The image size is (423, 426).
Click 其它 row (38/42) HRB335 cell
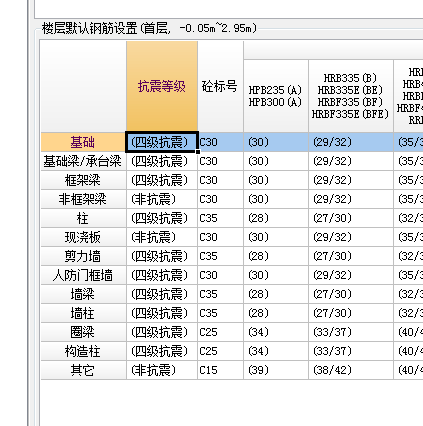[x=351, y=370]
